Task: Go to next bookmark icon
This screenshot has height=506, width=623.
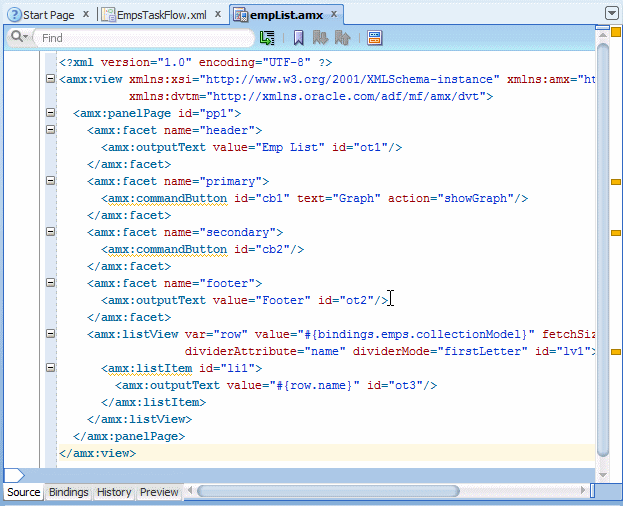Action: (320, 38)
